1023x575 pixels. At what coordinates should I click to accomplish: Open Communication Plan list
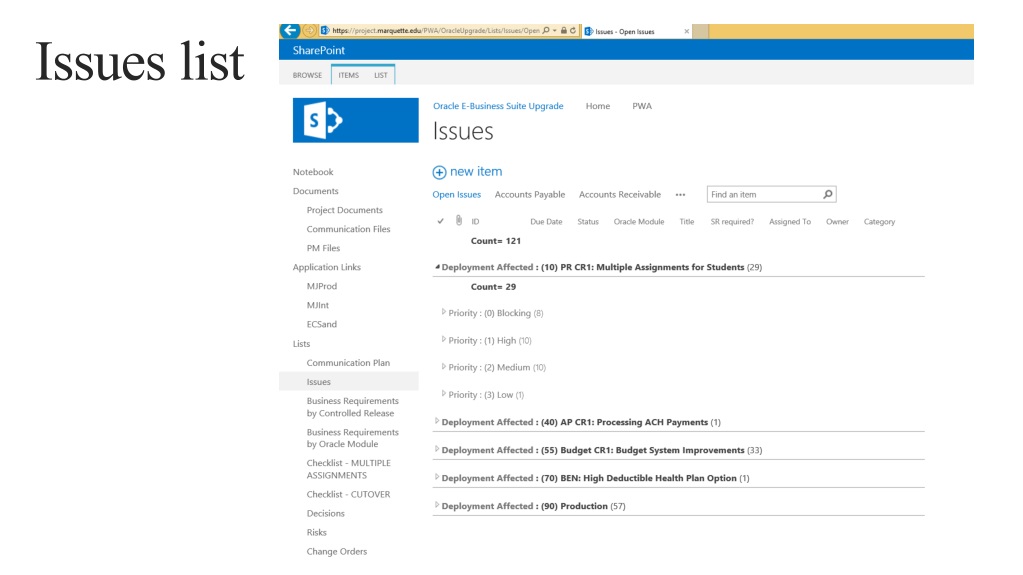click(348, 362)
